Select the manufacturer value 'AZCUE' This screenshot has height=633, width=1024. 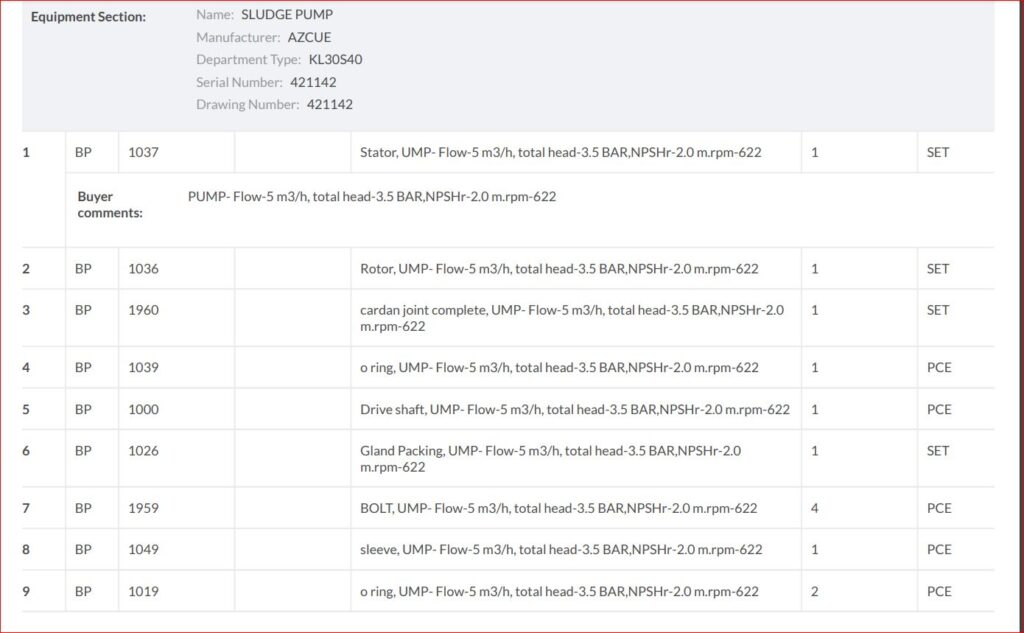point(309,37)
